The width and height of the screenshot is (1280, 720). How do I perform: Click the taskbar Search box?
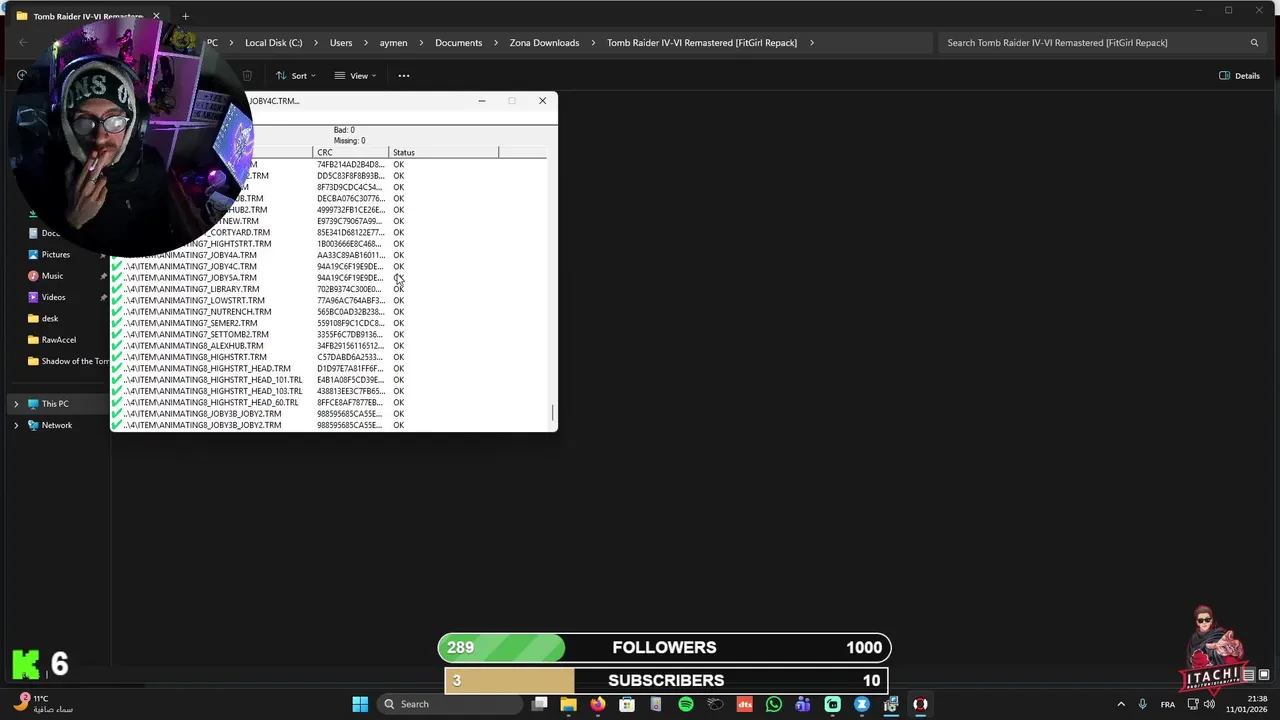click(x=450, y=704)
